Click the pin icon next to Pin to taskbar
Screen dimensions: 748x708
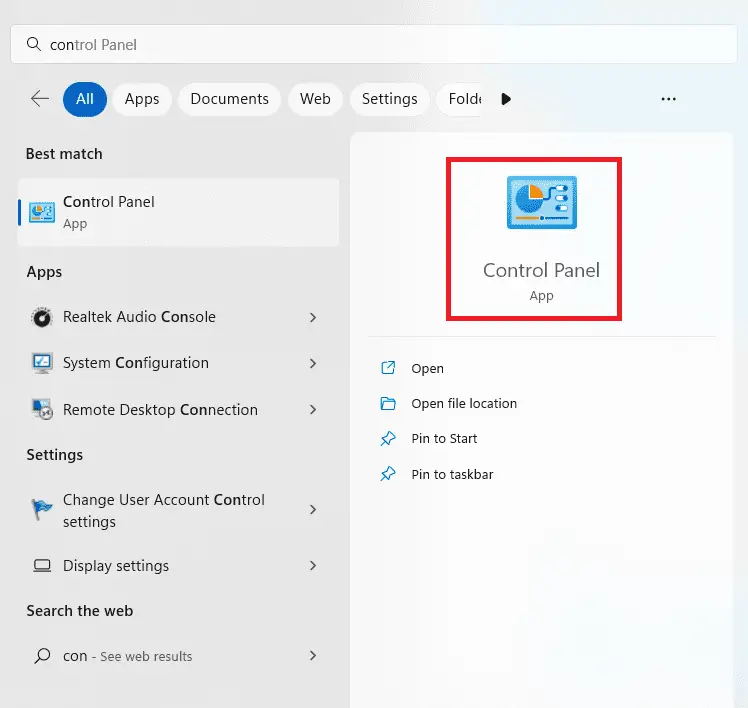coord(388,474)
